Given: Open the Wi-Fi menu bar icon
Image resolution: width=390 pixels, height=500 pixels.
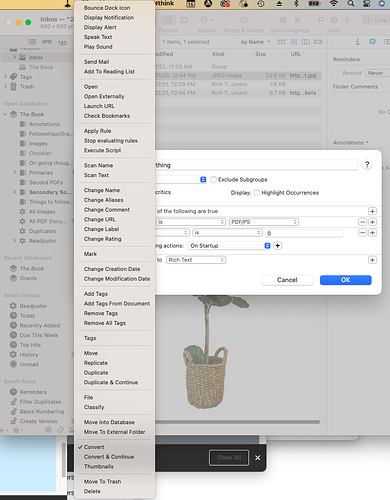Looking at the screenshot, I should pos(334,4).
